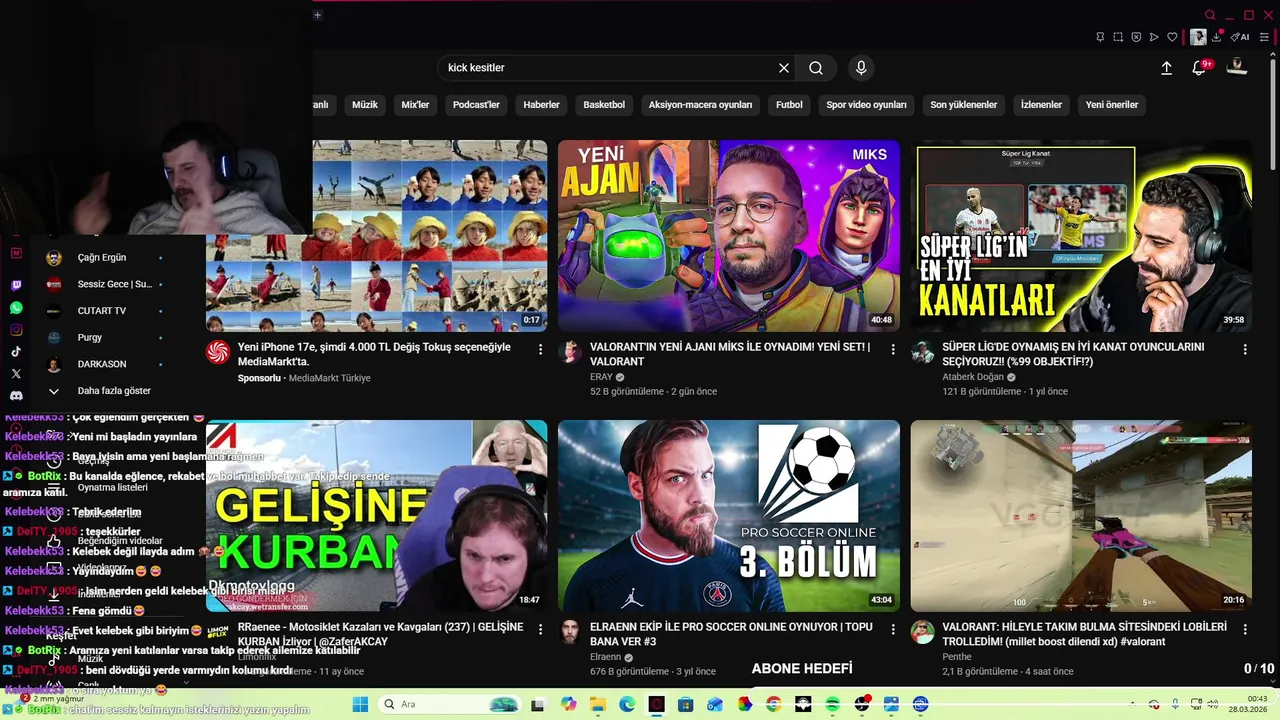This screenshot has height=720, width=1280.
Task: Open the YouTube upload/create icon
Action: click(1166, 68)
